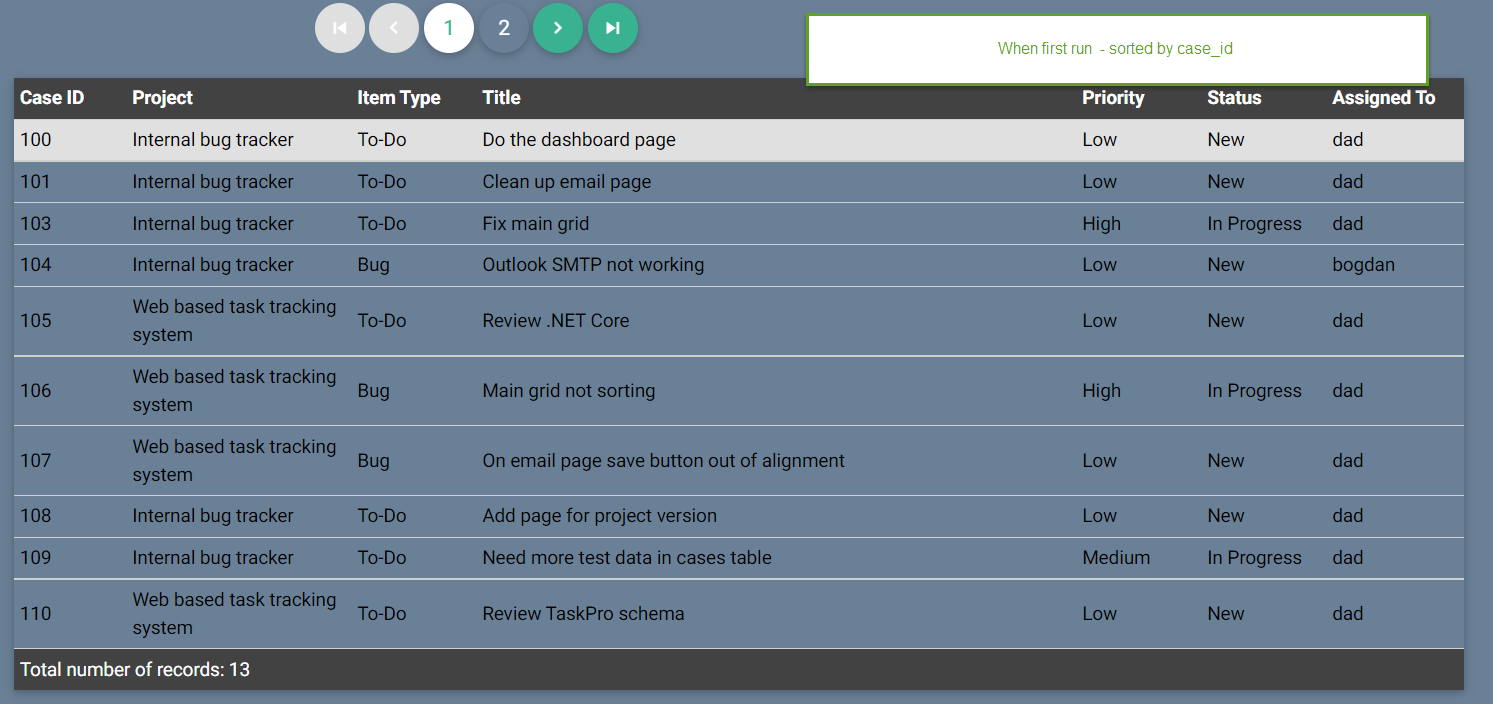Click title 'Do the dashboard page'
Viewport: 1493px width, 704px height.
(x=579, y=140)
